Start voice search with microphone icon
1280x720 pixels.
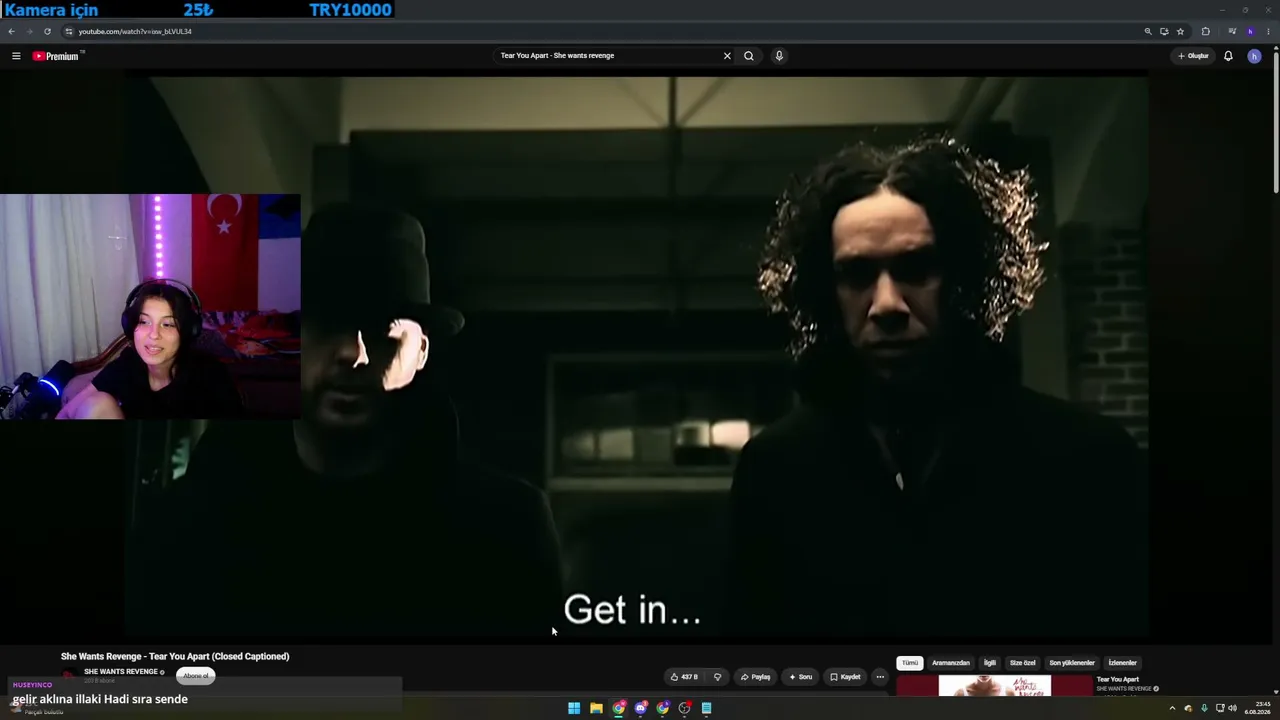[779, 56]
